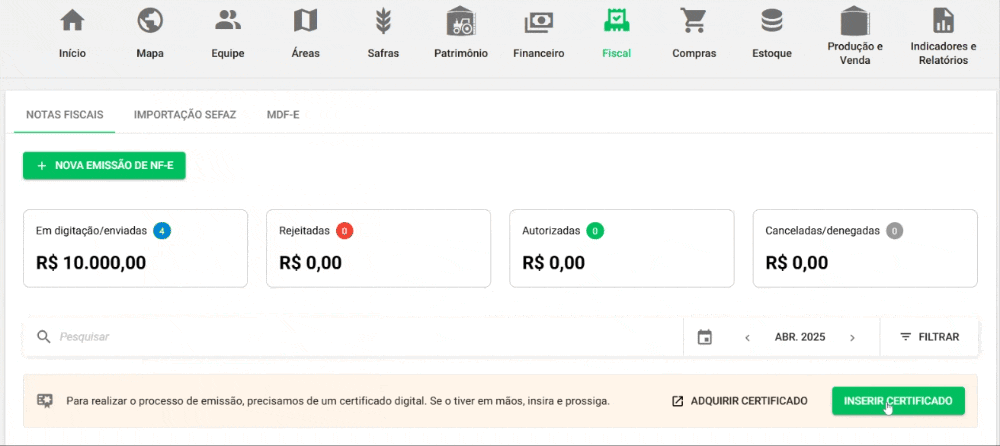
Task: Open the Estoque stack icon
Action: tap(772, 21)
